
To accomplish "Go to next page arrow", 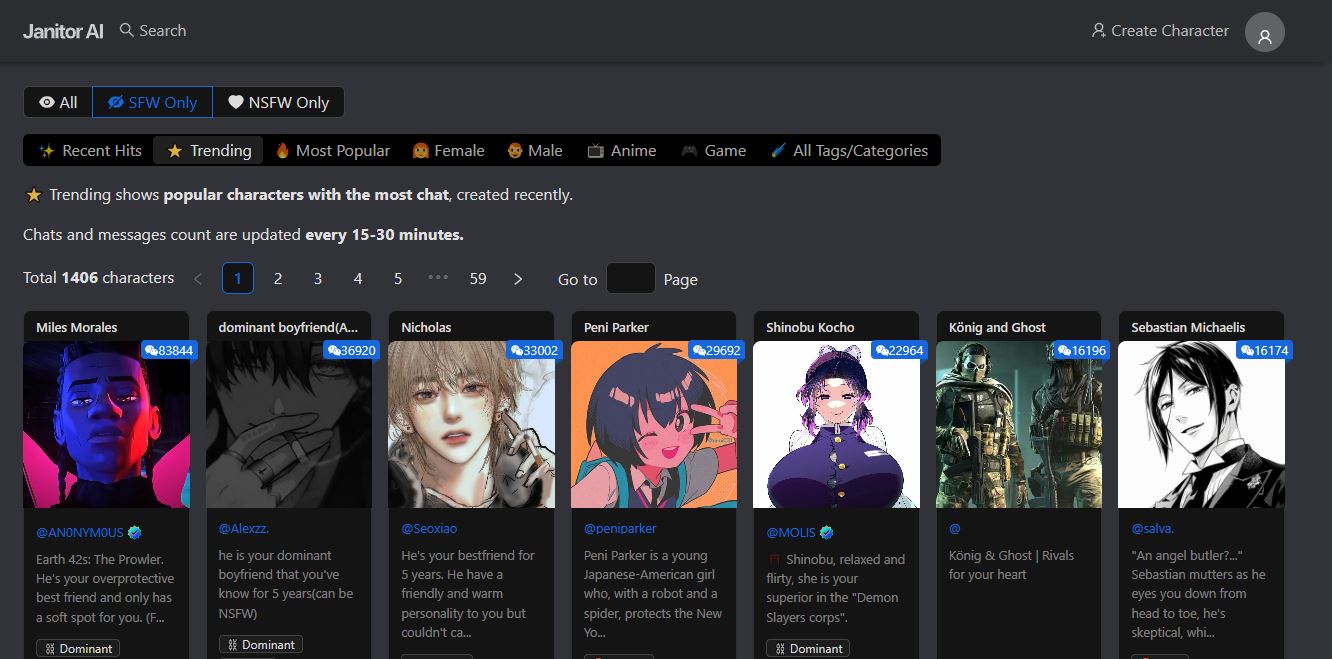I will pyautogui.click(x=518, y=279).
